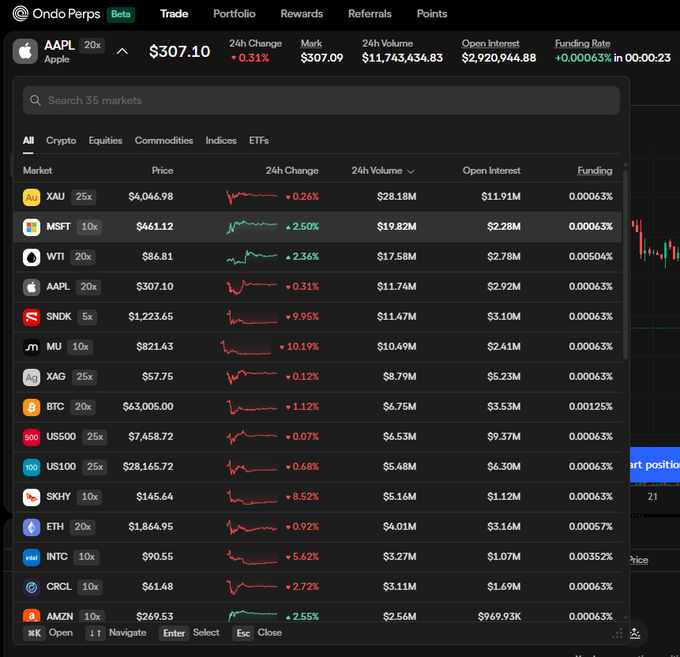
Task: Click the ETH funding 0.00057%
Action: click(591, 526)
